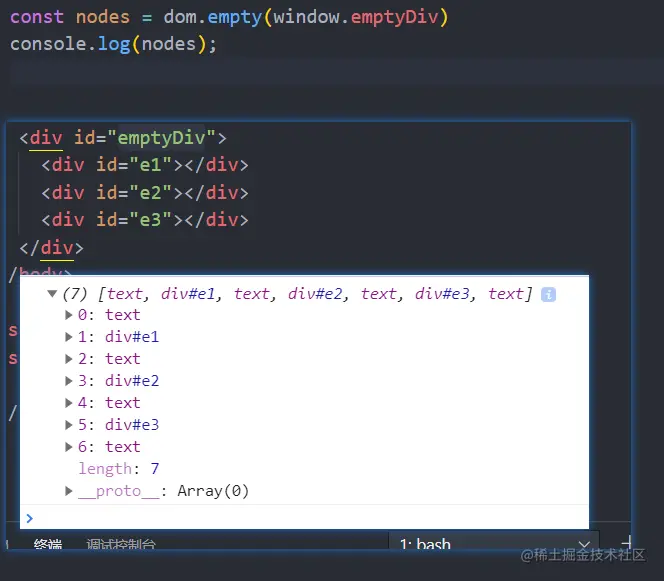Click the closing </div> tag line
Image resolution: width=664 pixels, height=581 pixels.
(x=51, y=248)
